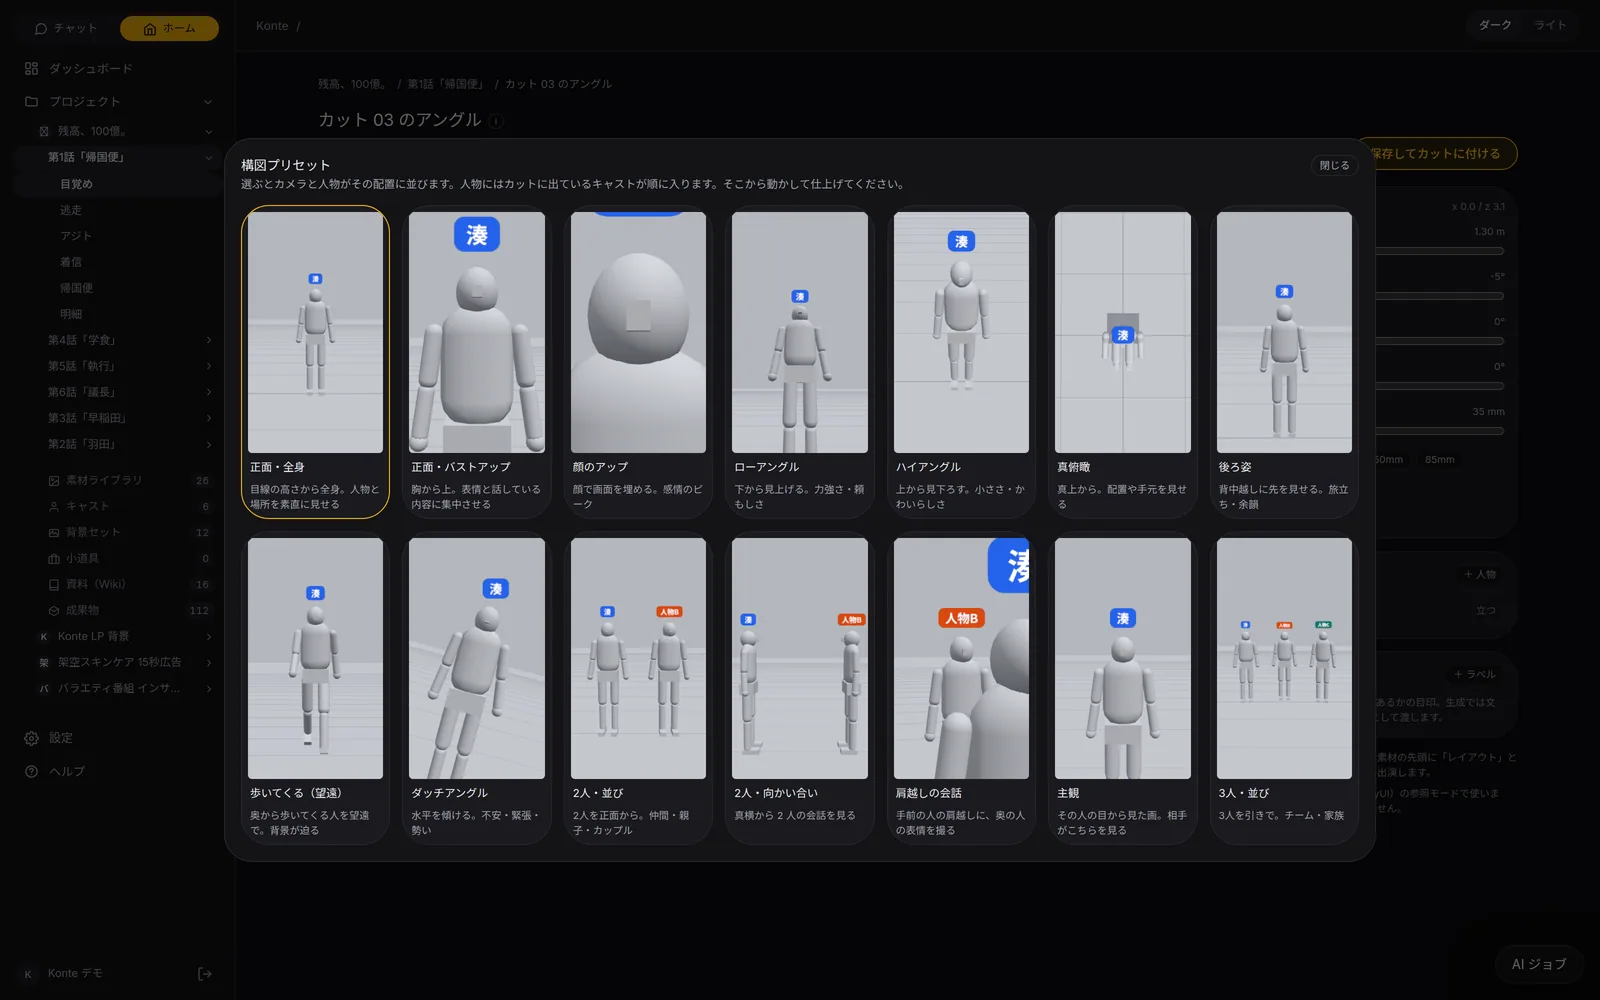Viewport: 1600px width, 1000px height.
Task: Collapse the 第1話「帰国便」 episode chevron
Action: click(x=208, y=157)
